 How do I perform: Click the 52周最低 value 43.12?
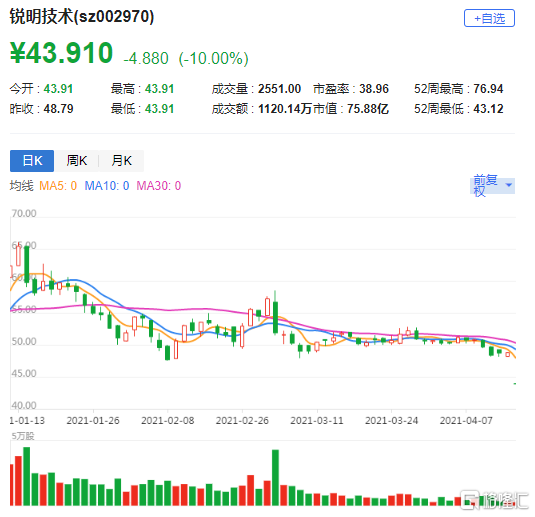pos(488,109)
